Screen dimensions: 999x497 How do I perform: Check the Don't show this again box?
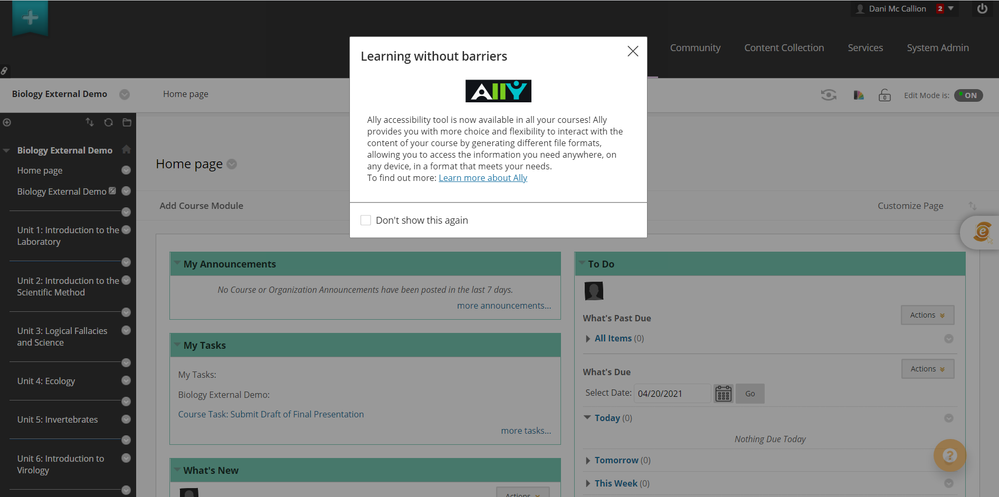coord(366,220)
